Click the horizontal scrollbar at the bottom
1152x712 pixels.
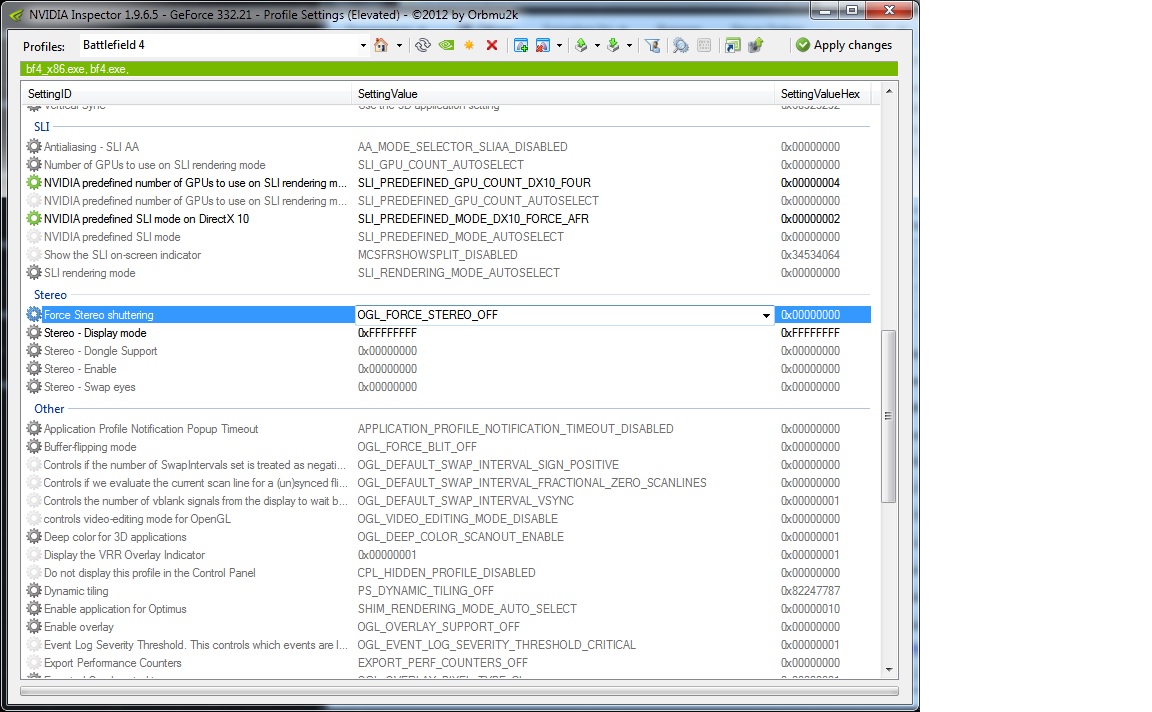click(x=459, y=691)
